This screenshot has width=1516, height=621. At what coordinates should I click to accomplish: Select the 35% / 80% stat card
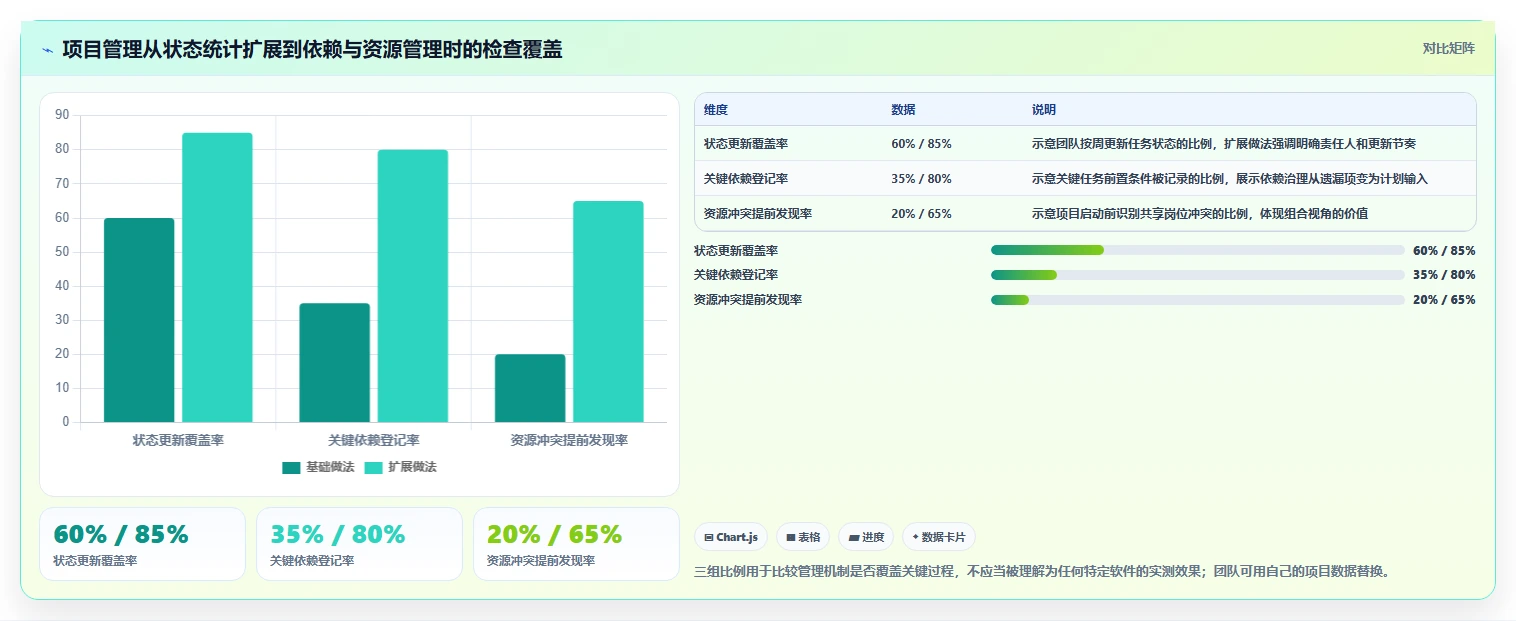coord(359,544)
